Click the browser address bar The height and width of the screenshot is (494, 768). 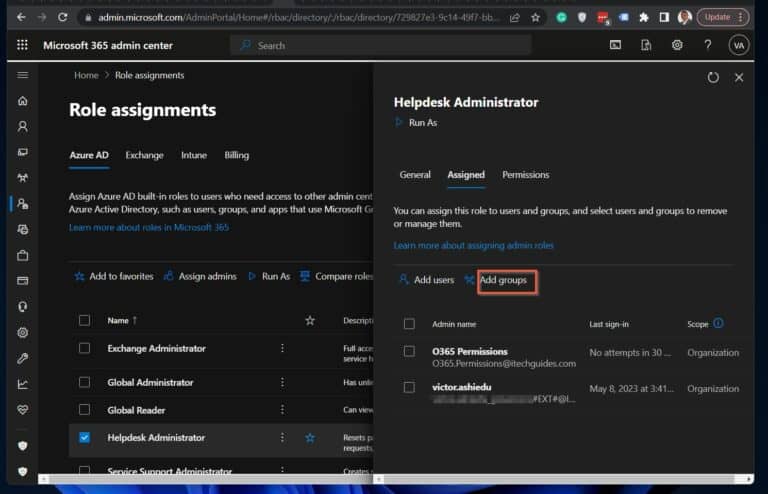click(x=299, y=18)
